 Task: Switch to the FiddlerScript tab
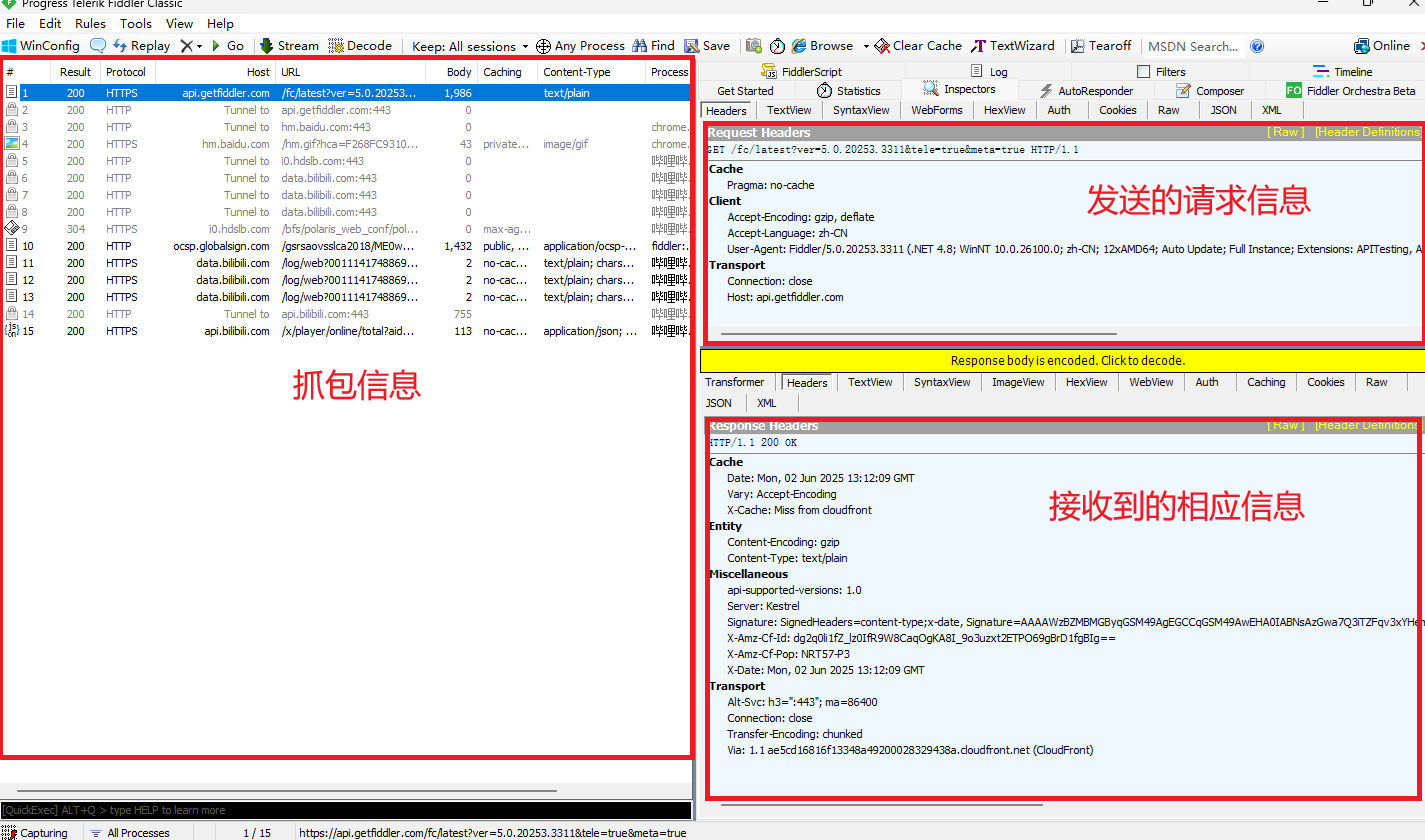[802, 72]
